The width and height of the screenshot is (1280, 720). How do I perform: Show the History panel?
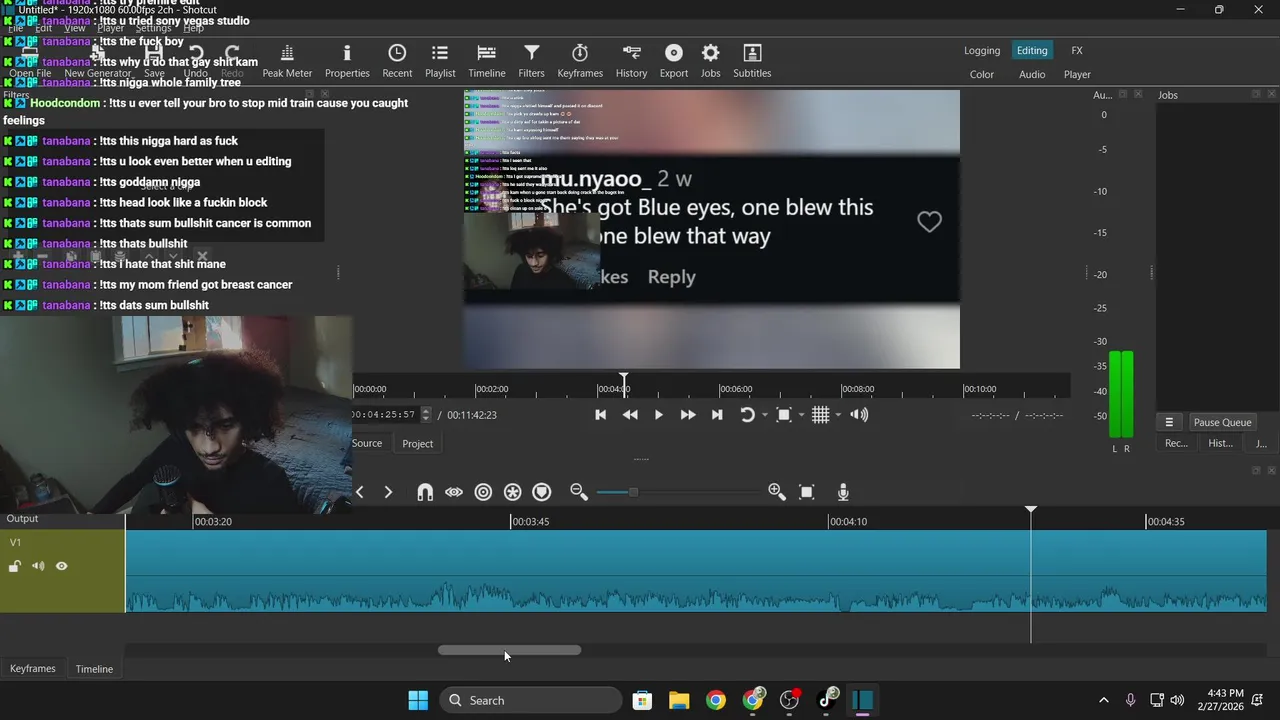coord(631,61)
